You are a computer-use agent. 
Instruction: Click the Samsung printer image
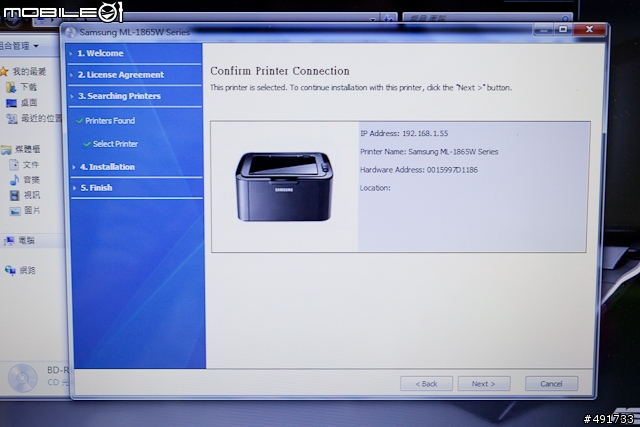(284, 187)
